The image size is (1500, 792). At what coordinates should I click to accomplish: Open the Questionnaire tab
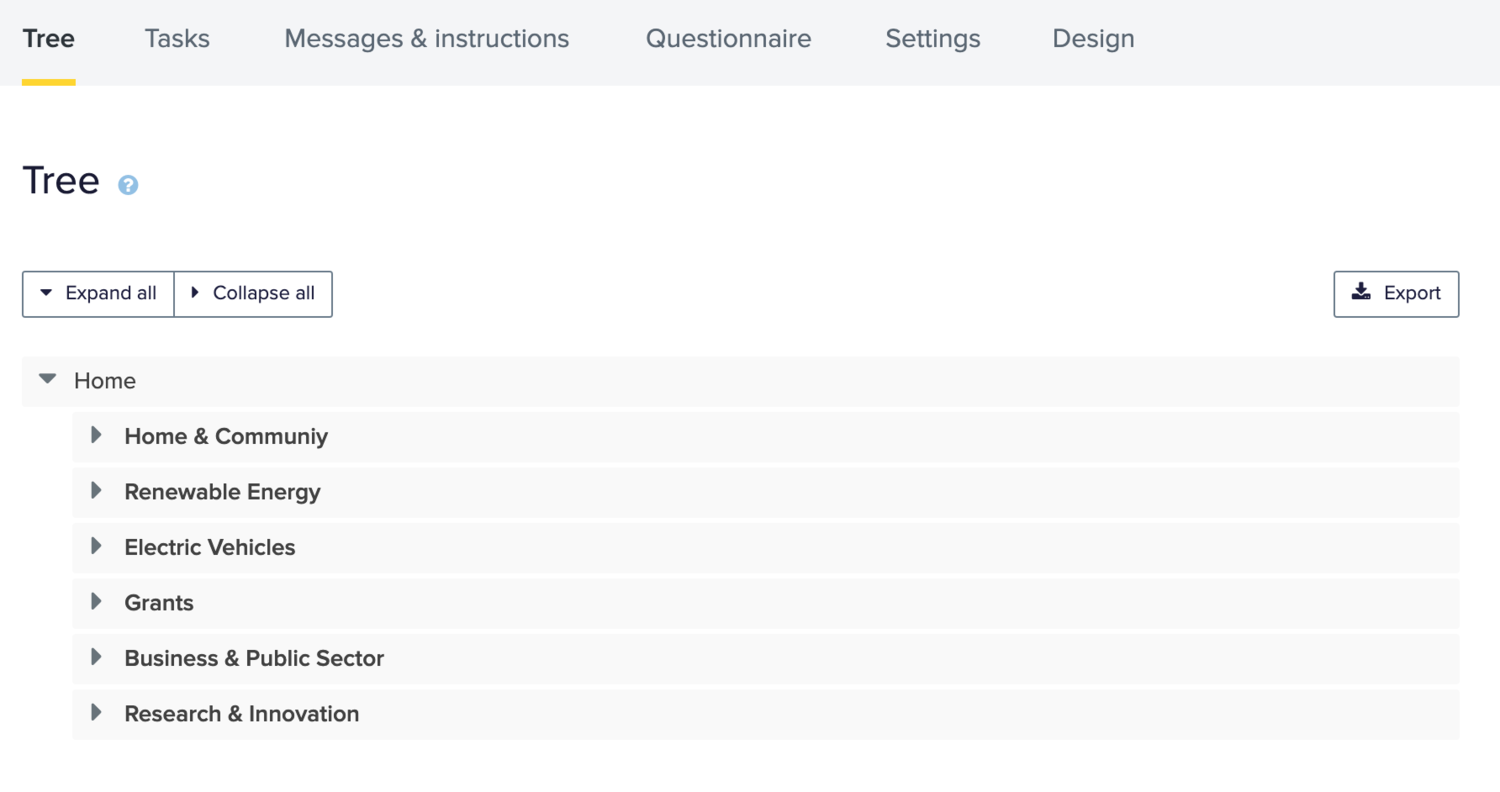[728, 39]
